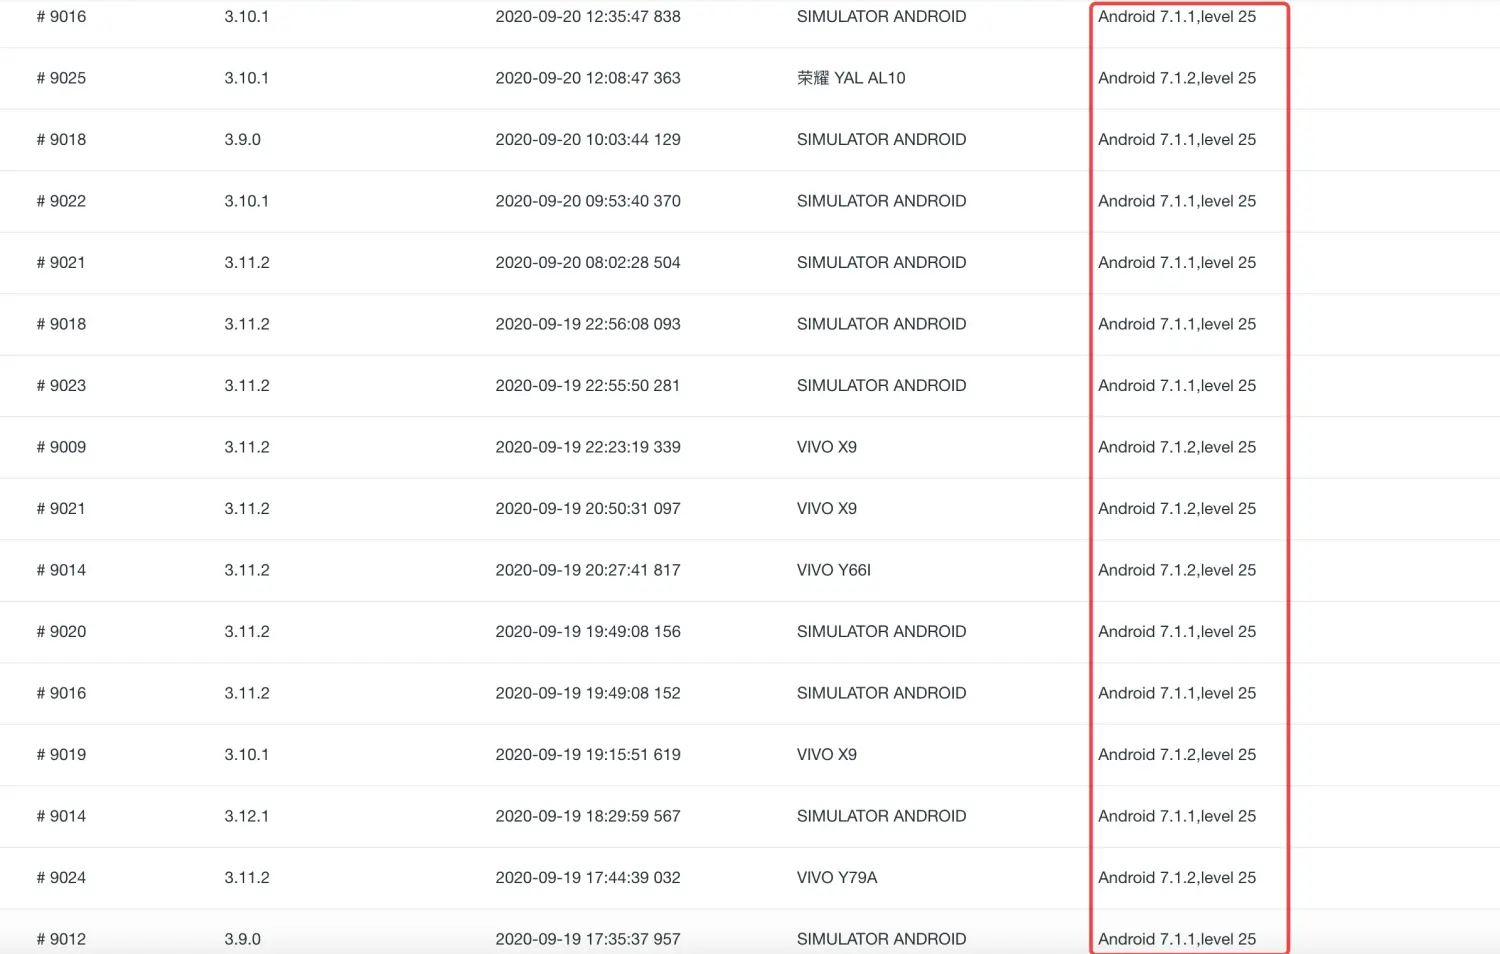Click ID # 9021 in the SIMULATOR ANDROID row
Image resolution: width=1500 pixels, height=954 pixels.
pos(61,262)
